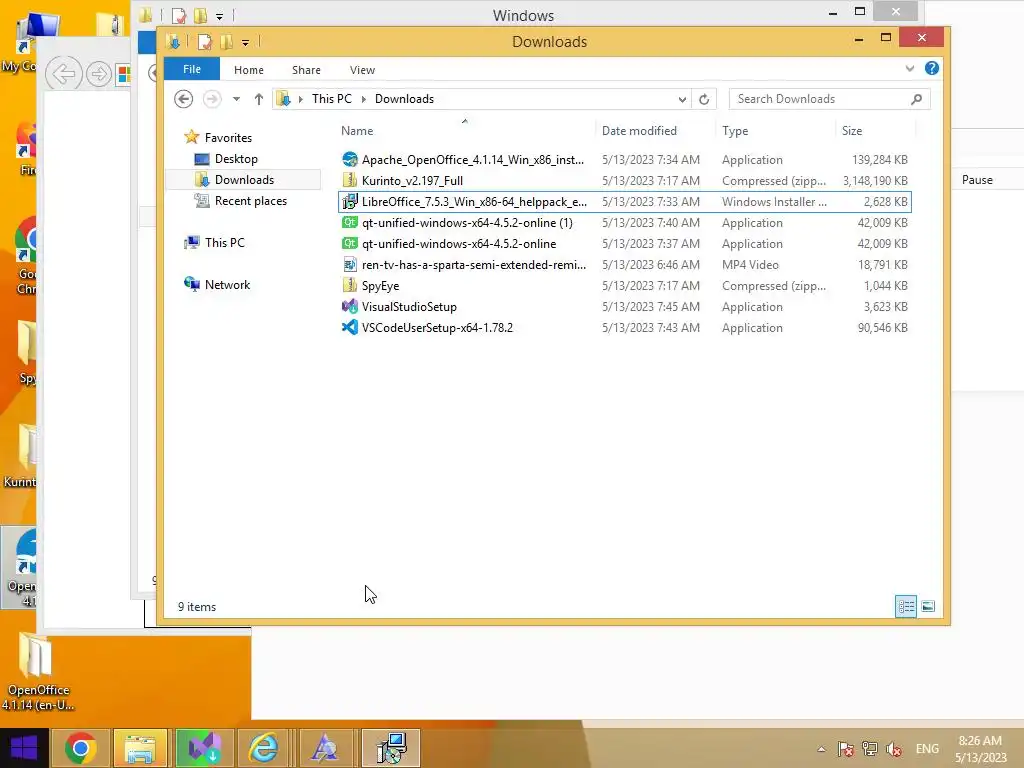Click Downloads in the address breadcrumb
Screen dimensions: 1024x768
click(x=404, y=99)
